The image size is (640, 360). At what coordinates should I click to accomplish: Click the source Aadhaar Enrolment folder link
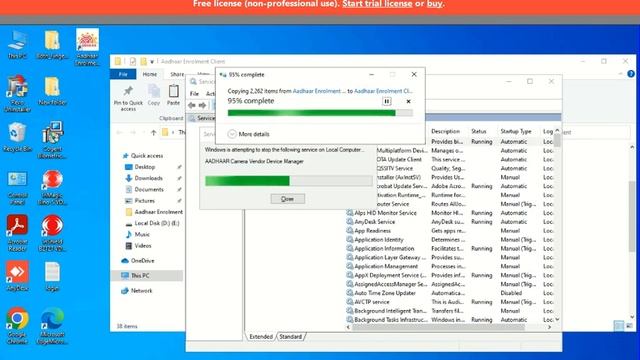pyautogui.click(x=319, y=91)
